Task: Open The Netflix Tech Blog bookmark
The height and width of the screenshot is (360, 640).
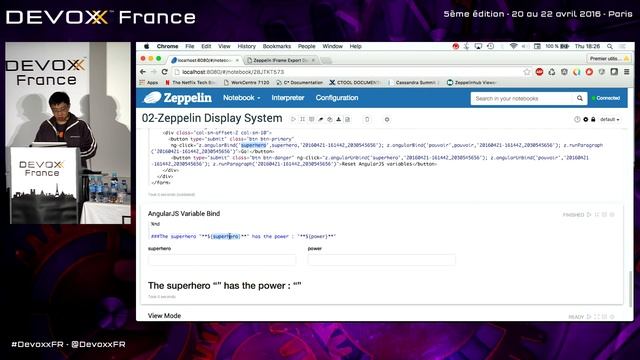Action: point(191,82)
